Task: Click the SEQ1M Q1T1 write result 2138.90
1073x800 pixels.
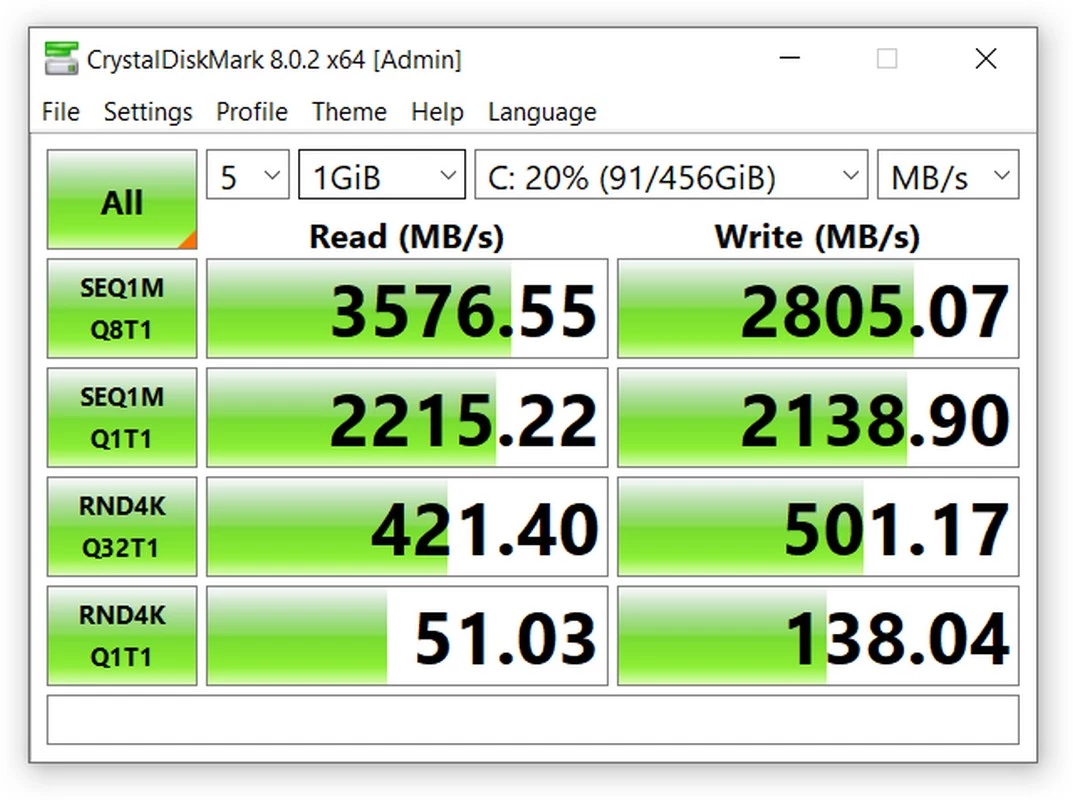Action: tap(818, 417)
